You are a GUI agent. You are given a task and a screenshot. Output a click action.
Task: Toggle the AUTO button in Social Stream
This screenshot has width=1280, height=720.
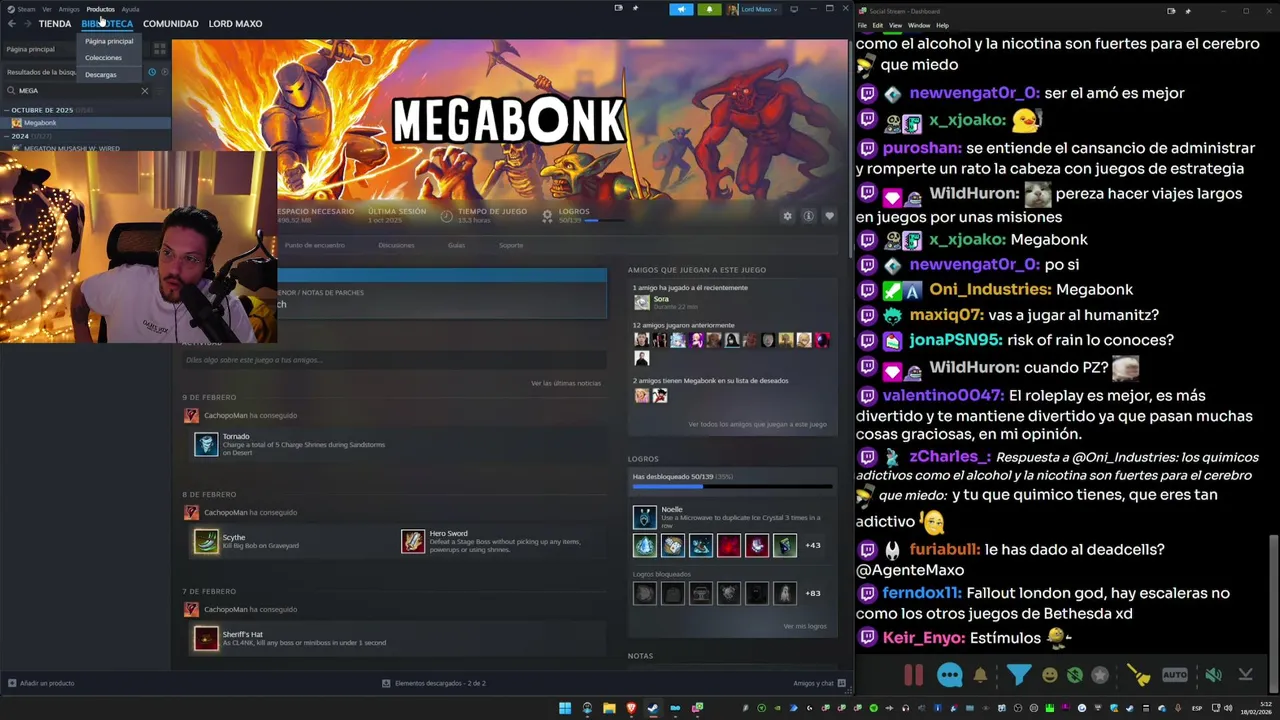[1175, 675]
